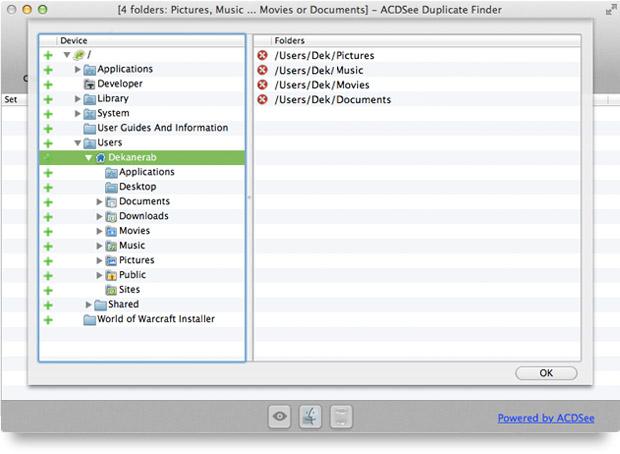Open the Powered by ACDSee link
Screen dimensions: 620x454
tap(546, 418)
